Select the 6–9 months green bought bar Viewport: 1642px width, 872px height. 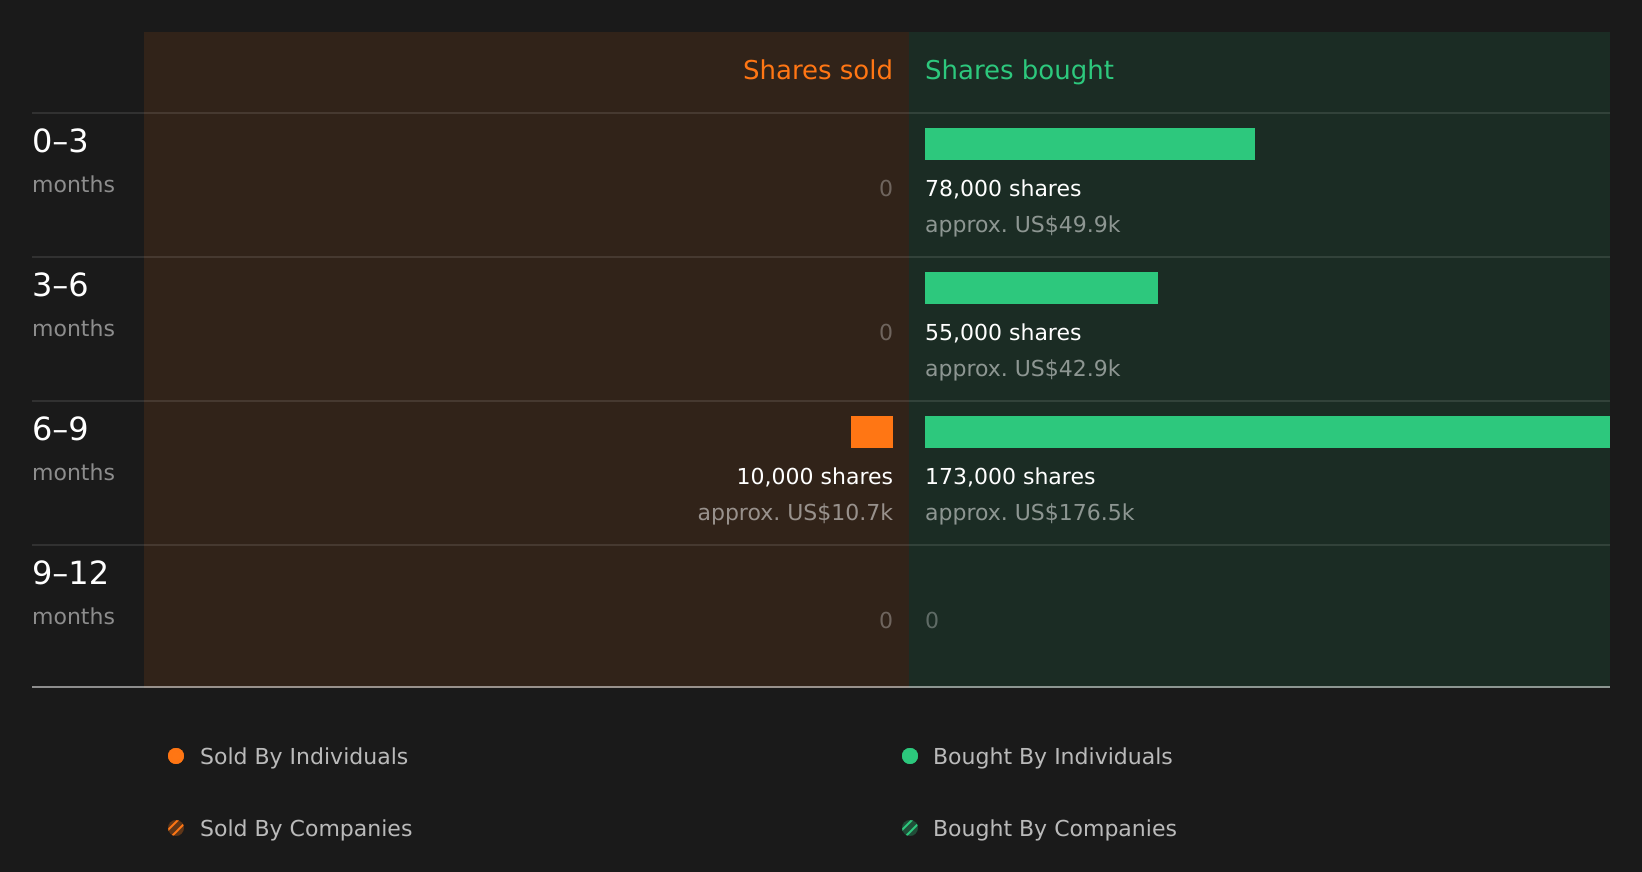click(1267, 432)
